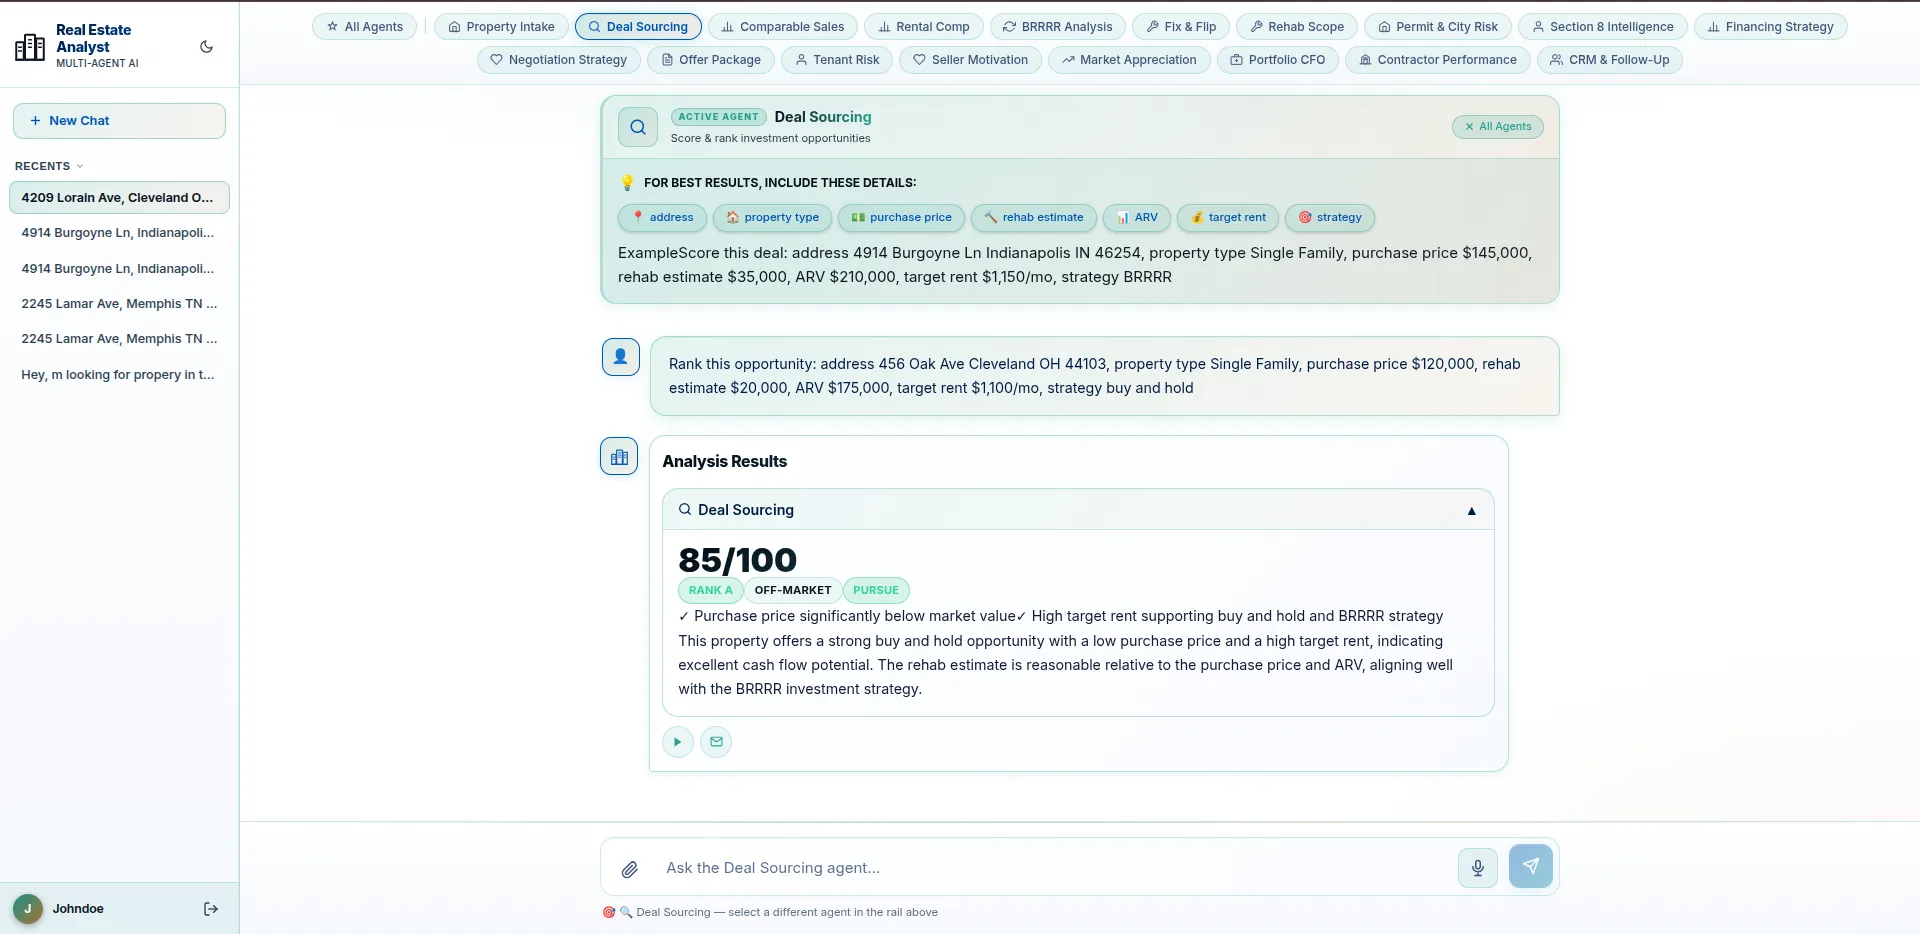Insert the purchase price detail chip

(x=902, y=218)
